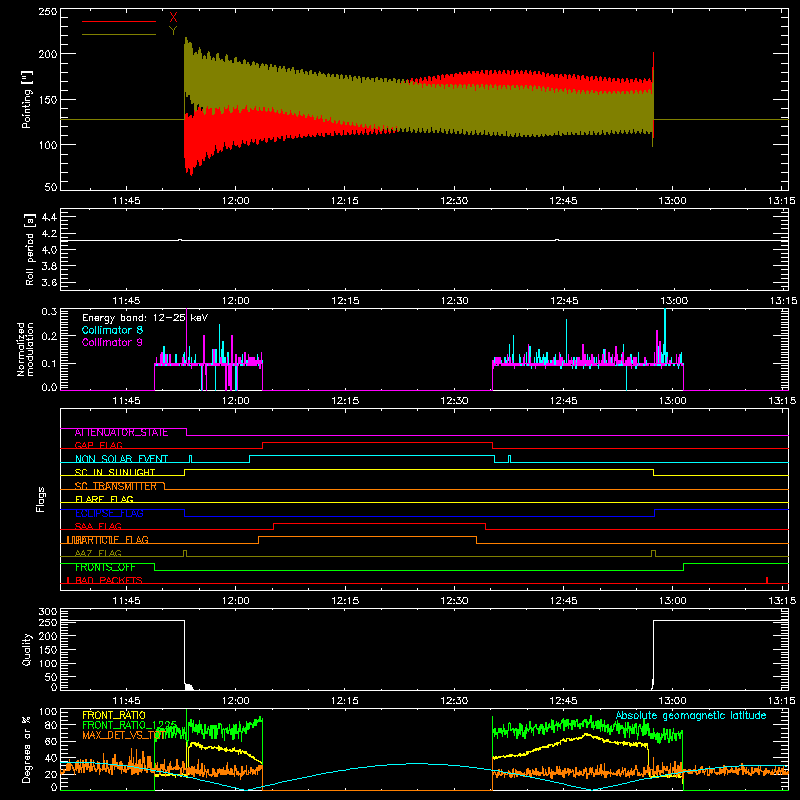Select the FLARE_FLAG label
The height and width of the screenshot is (800, 800).
[x=104, y=499]
